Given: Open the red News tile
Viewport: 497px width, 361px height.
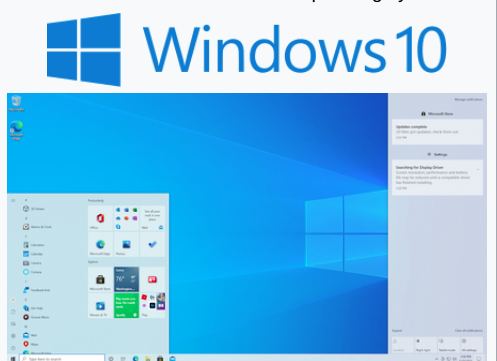Looking at the screenshot, I should 152,279.
